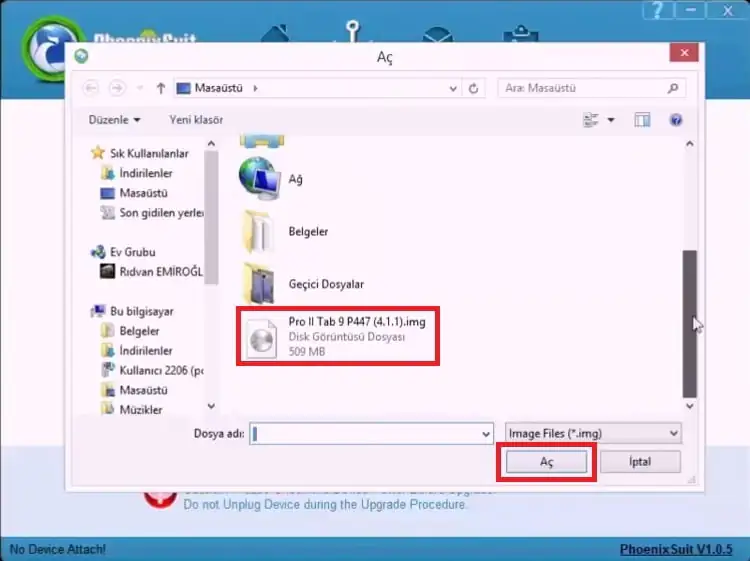Click navigation pane scroll up arrow
Image resolution: width=750 pixels, height=561 pixels.
click(211, 143)
